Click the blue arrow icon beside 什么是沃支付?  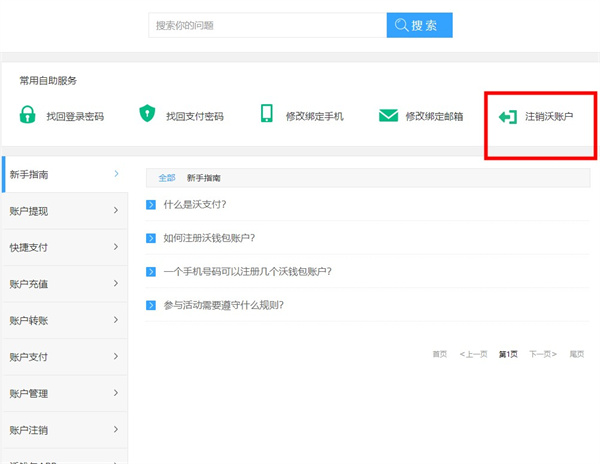151,204
